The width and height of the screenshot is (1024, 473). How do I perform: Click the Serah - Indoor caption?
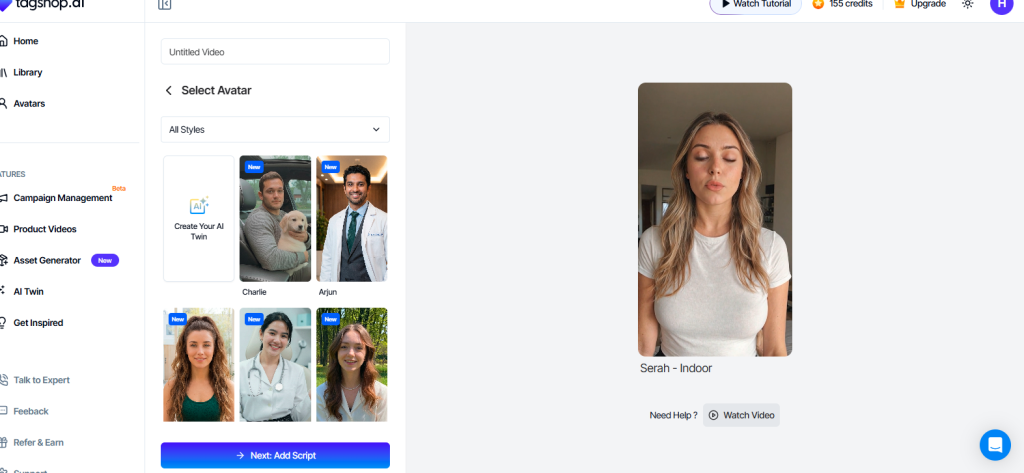point(676,368)
